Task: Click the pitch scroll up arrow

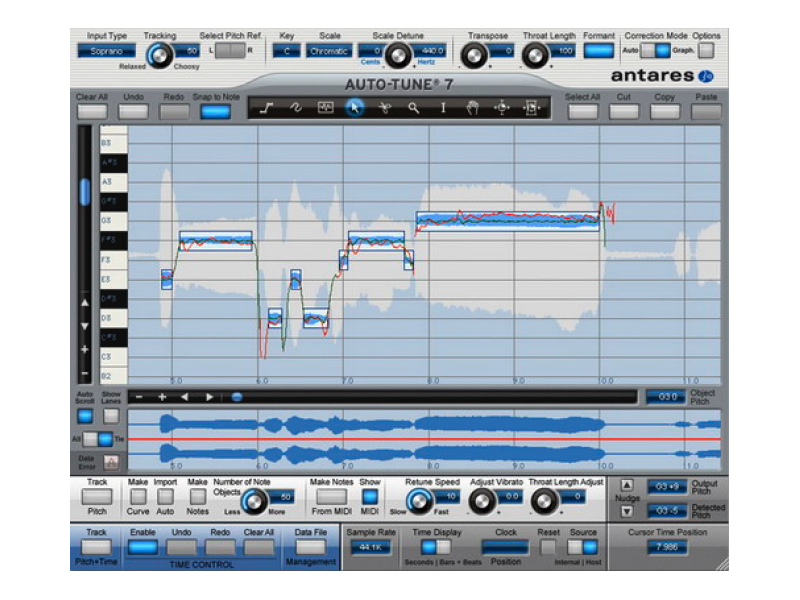Action: (x=85, y=303)
